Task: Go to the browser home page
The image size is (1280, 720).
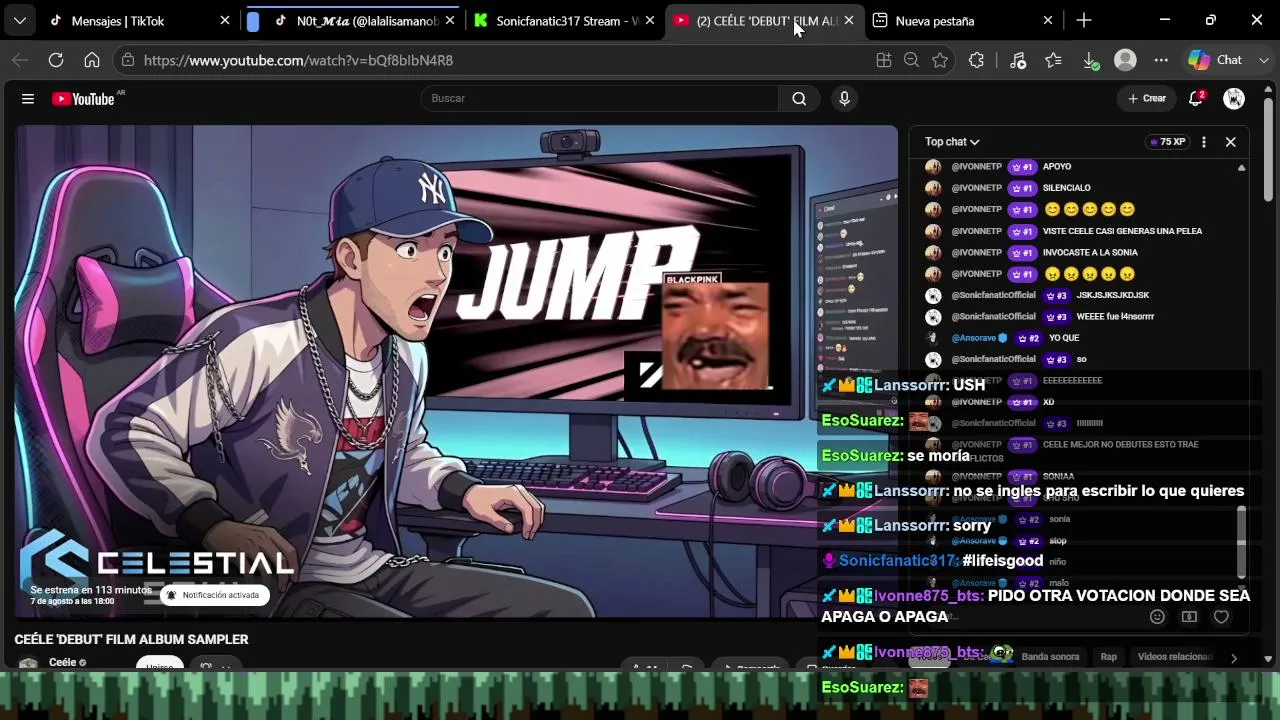Action: [92, 60]
